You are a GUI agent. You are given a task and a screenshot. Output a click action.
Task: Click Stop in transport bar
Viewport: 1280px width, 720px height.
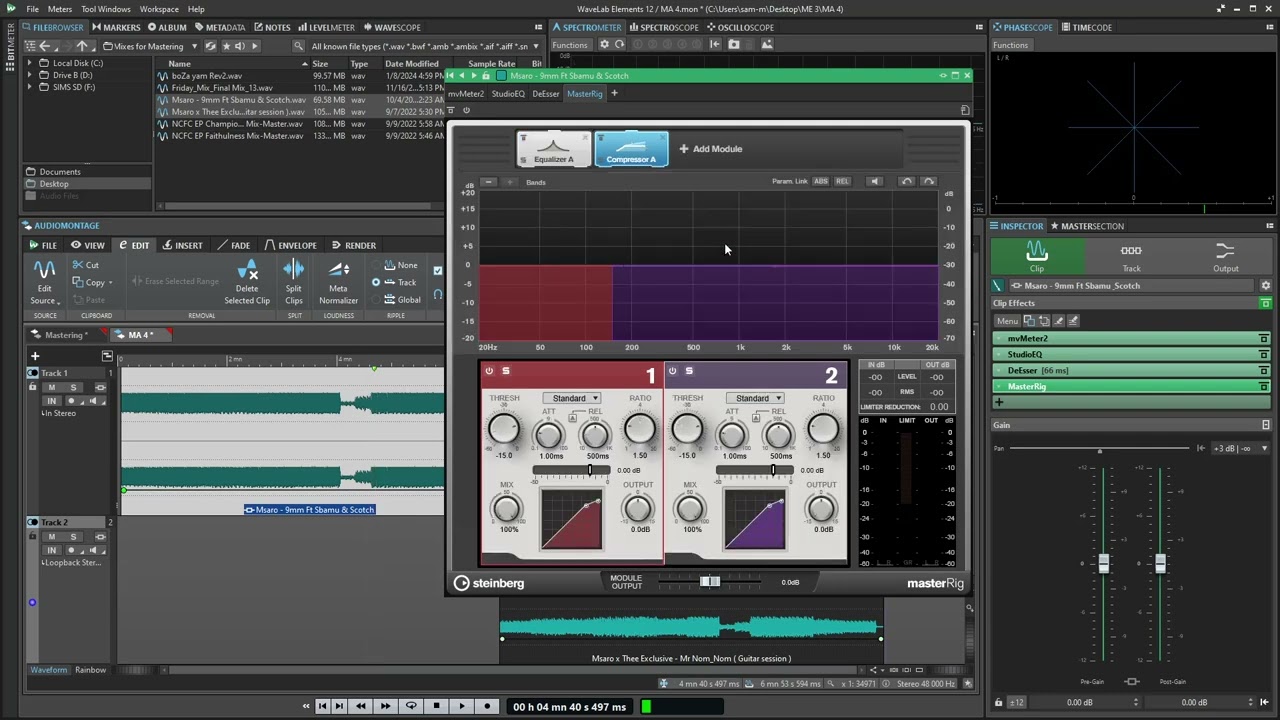(x=436, y=707)
